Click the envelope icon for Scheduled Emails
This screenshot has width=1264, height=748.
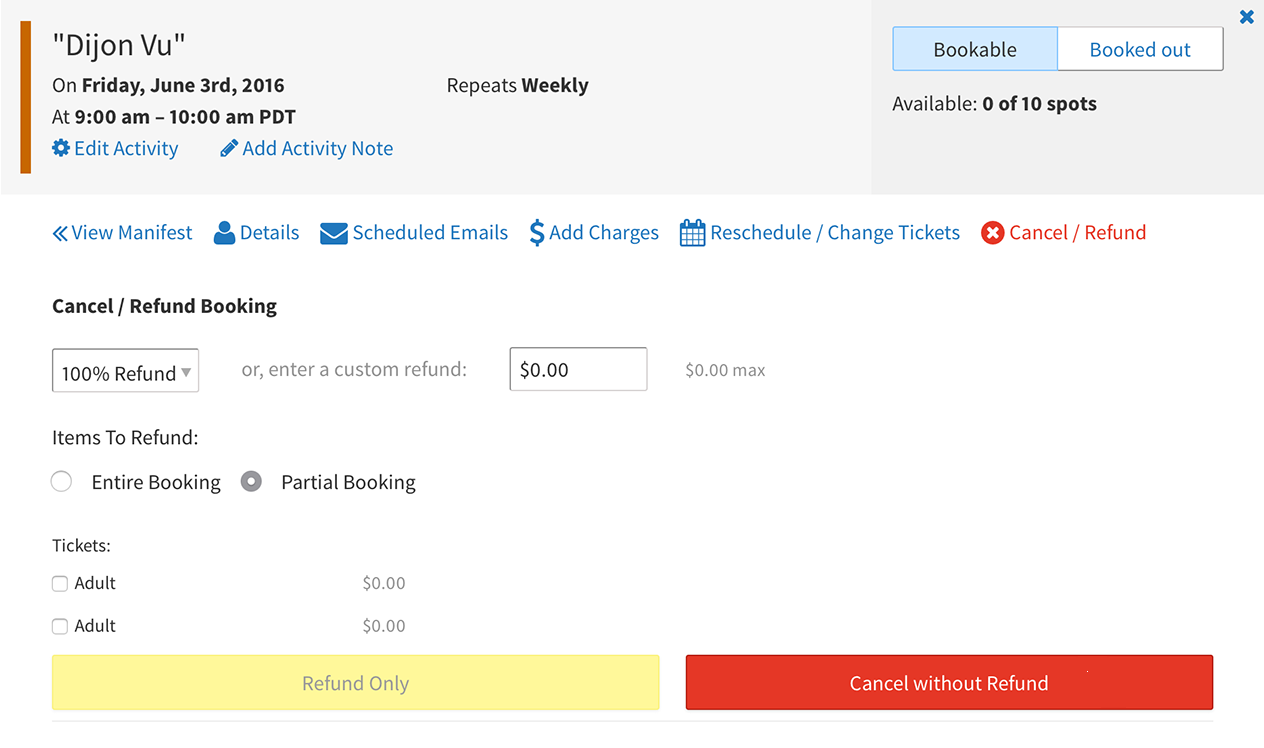(334, 233)
